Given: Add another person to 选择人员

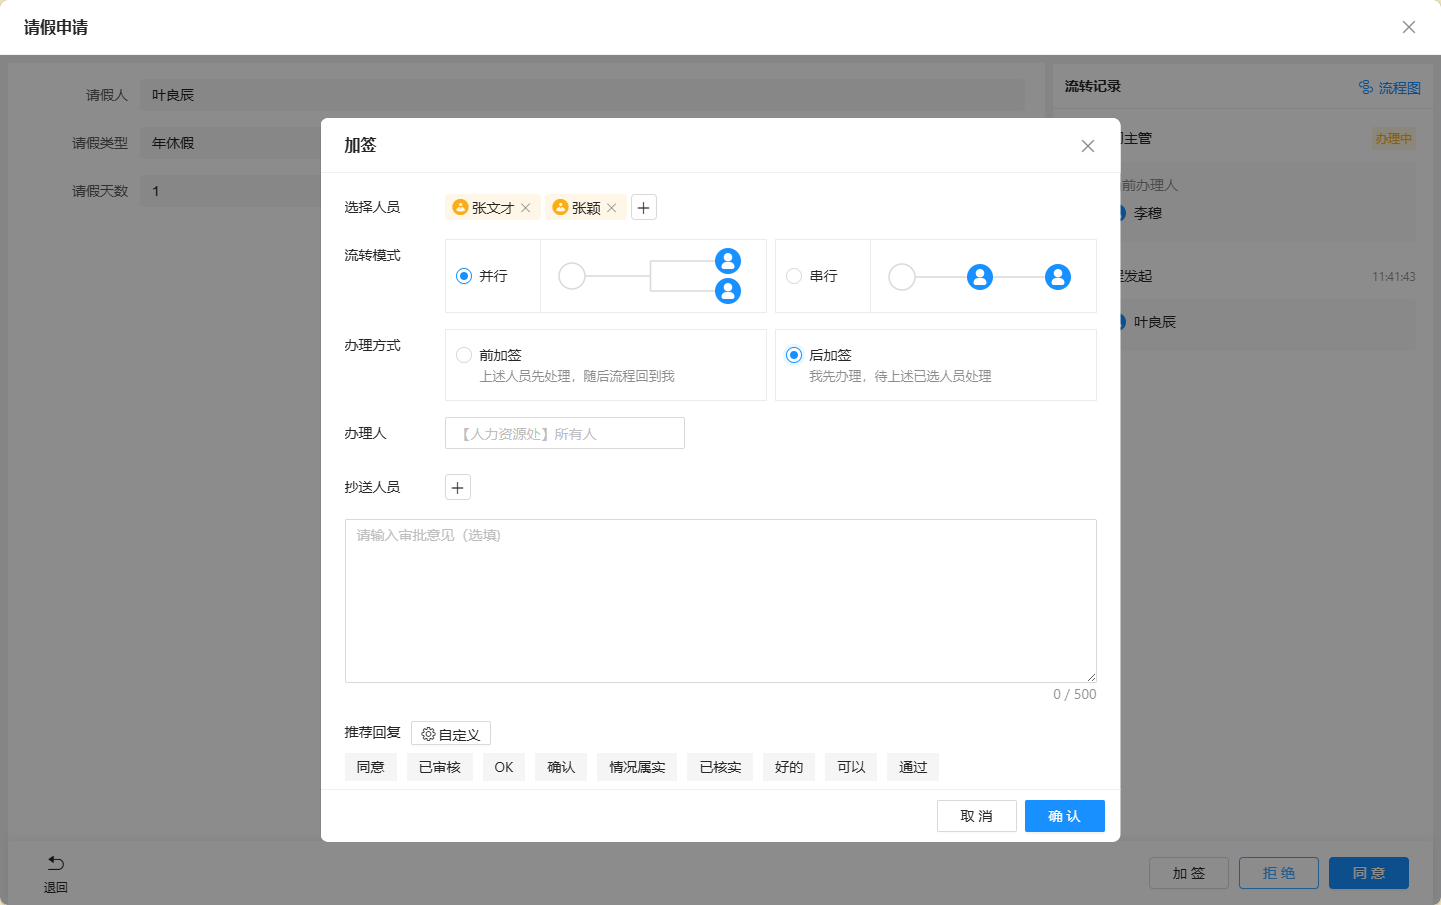Looking at the screenshot, I should tap(644, 208).
